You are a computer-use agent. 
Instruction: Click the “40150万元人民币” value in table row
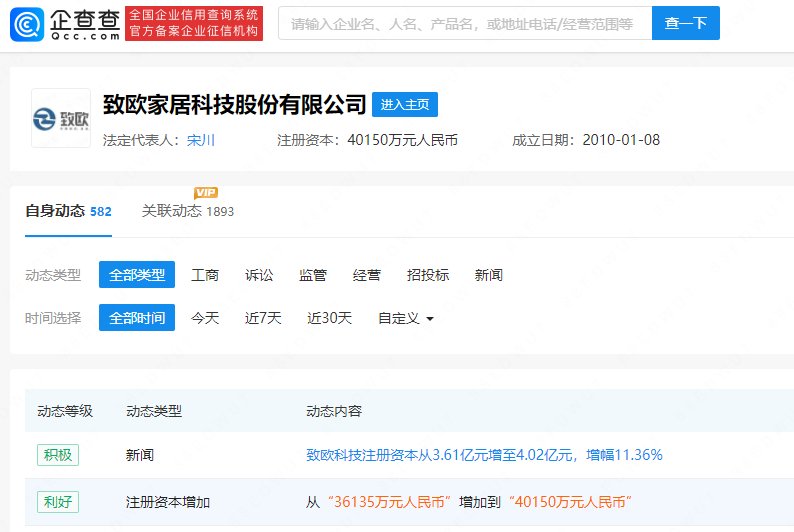point(570,502)
